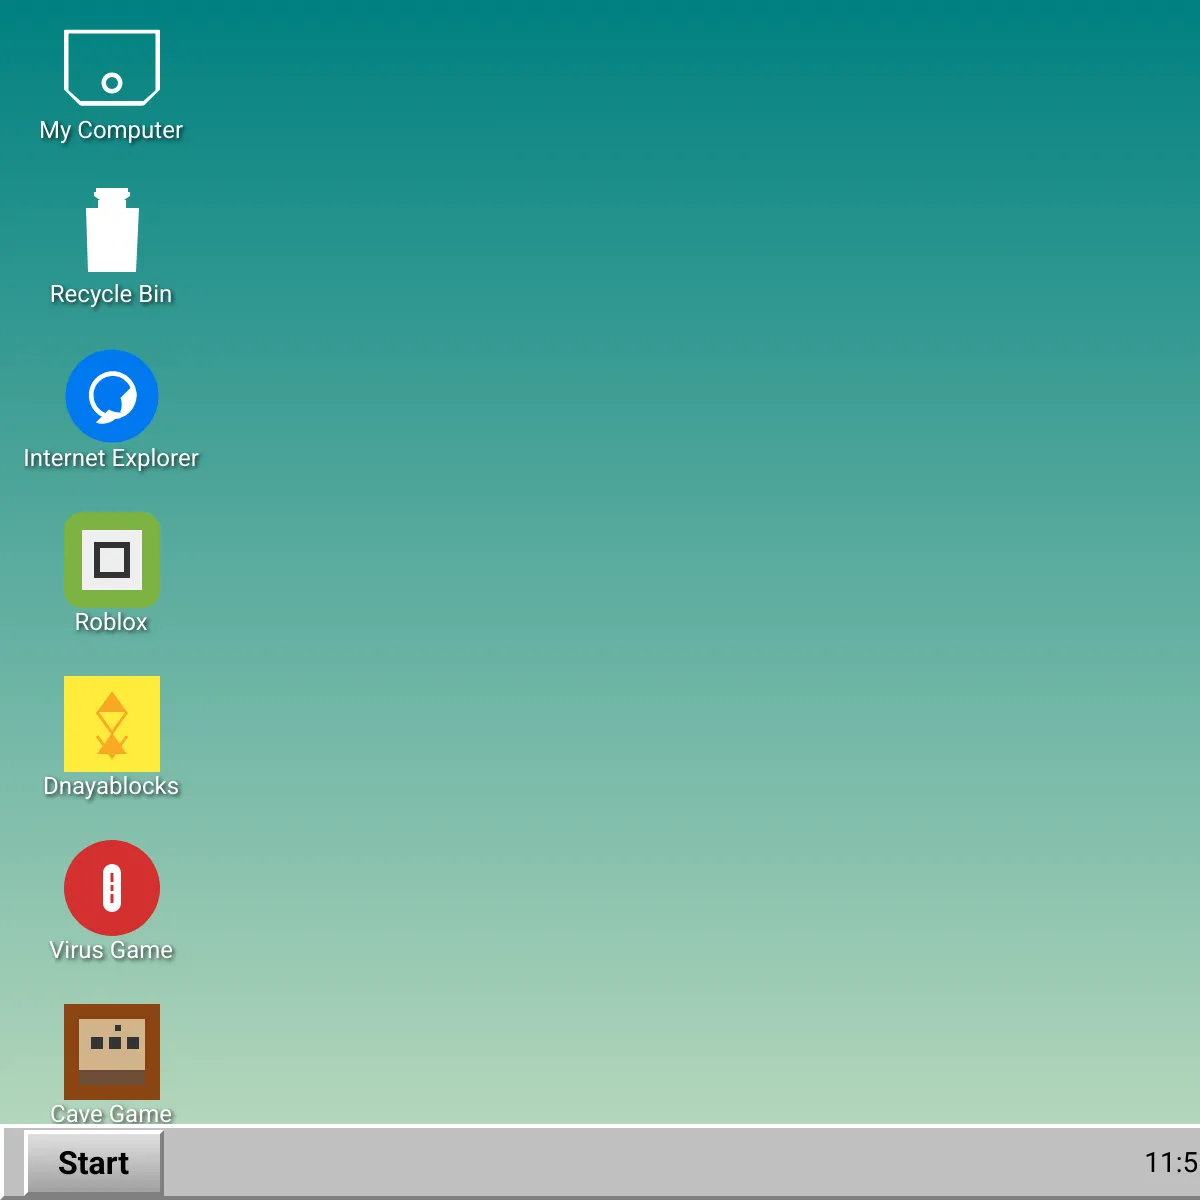Screen dimensions: 1200x1200
Task: Open the red Virus Game icon
Action: coord(112,888)
